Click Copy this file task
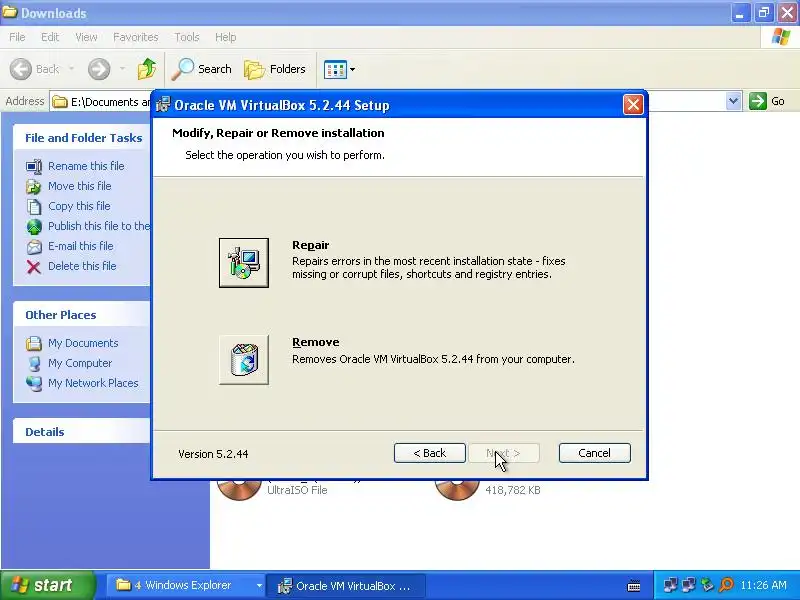This screenshot has width=800, height=600. 79,206
